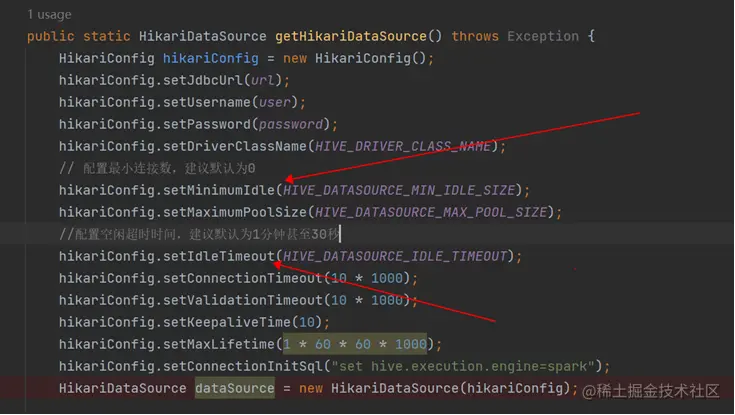Click 'new HikariDataSource(hikariConfig)' constructor call

[x=435, y=388]
